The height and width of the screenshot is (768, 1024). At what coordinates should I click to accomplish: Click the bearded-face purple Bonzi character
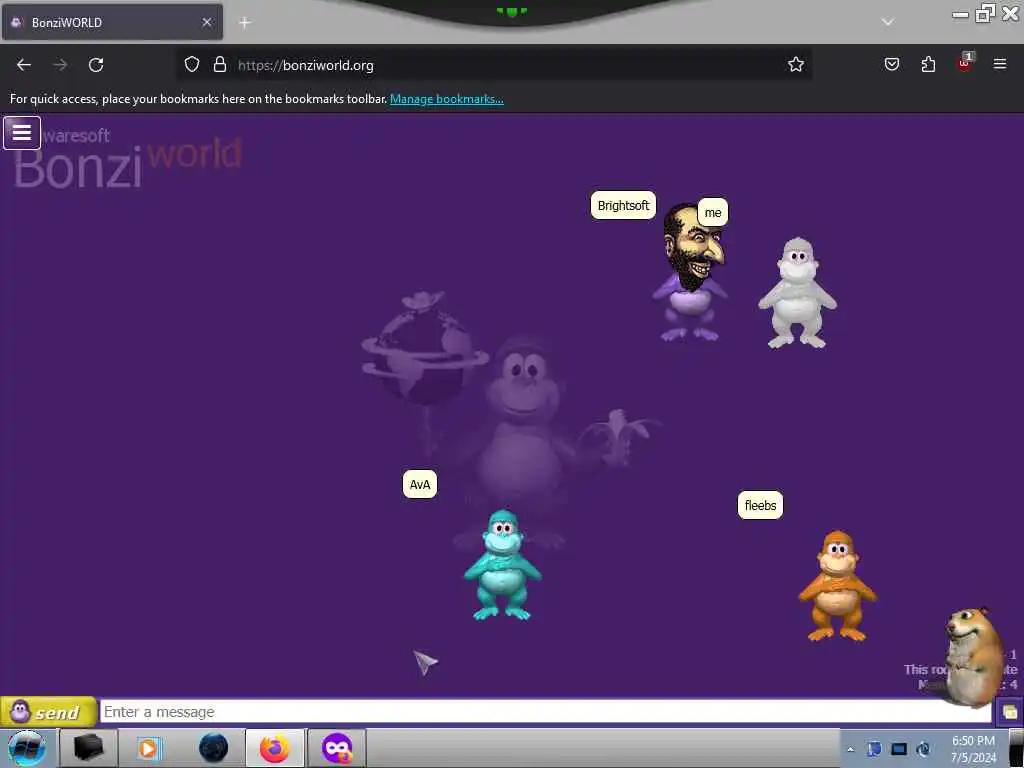[691, 273]
